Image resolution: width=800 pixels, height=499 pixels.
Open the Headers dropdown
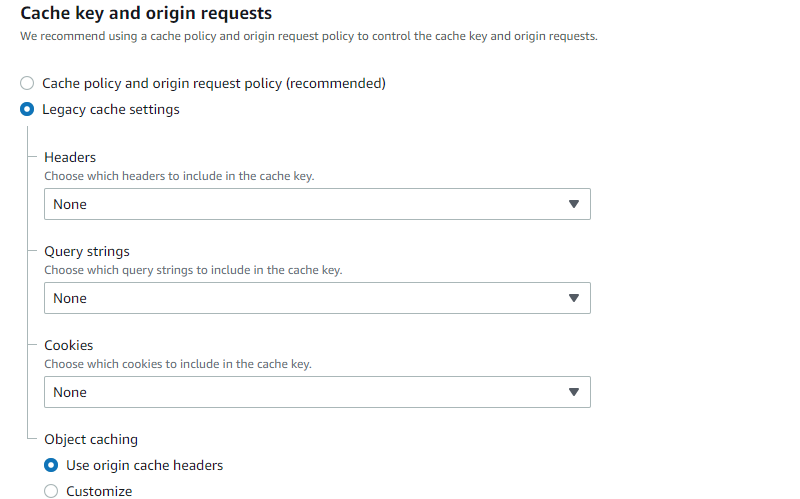tap(316, 204)
